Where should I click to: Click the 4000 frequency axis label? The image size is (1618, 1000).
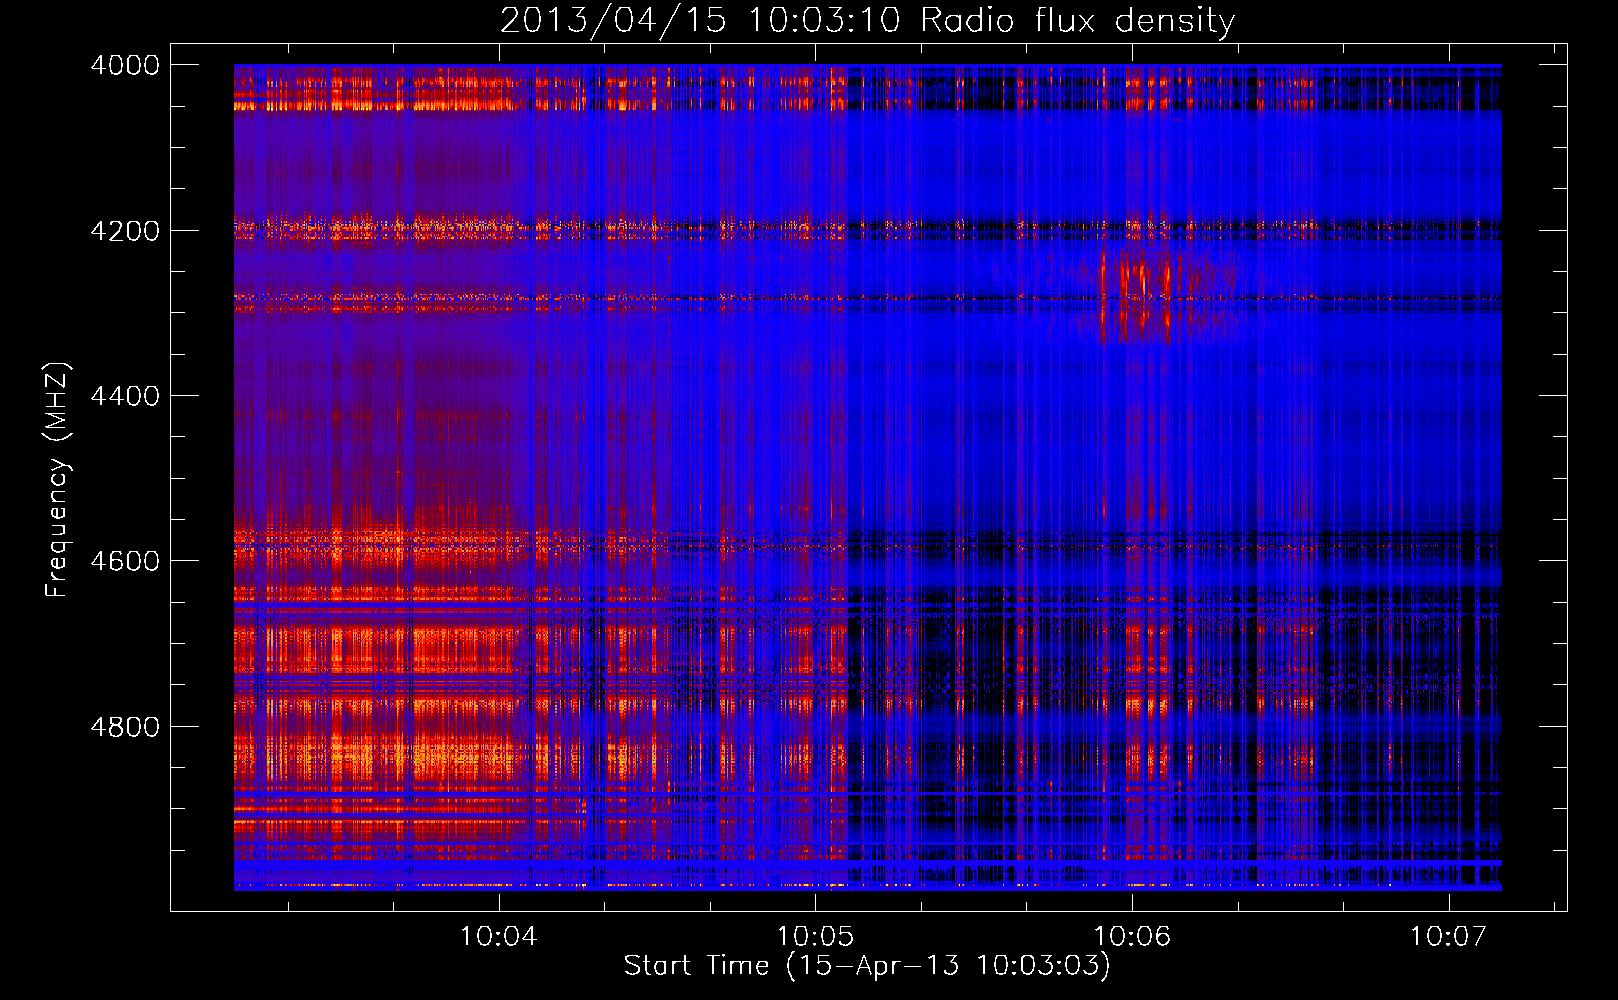click(125, 65)
